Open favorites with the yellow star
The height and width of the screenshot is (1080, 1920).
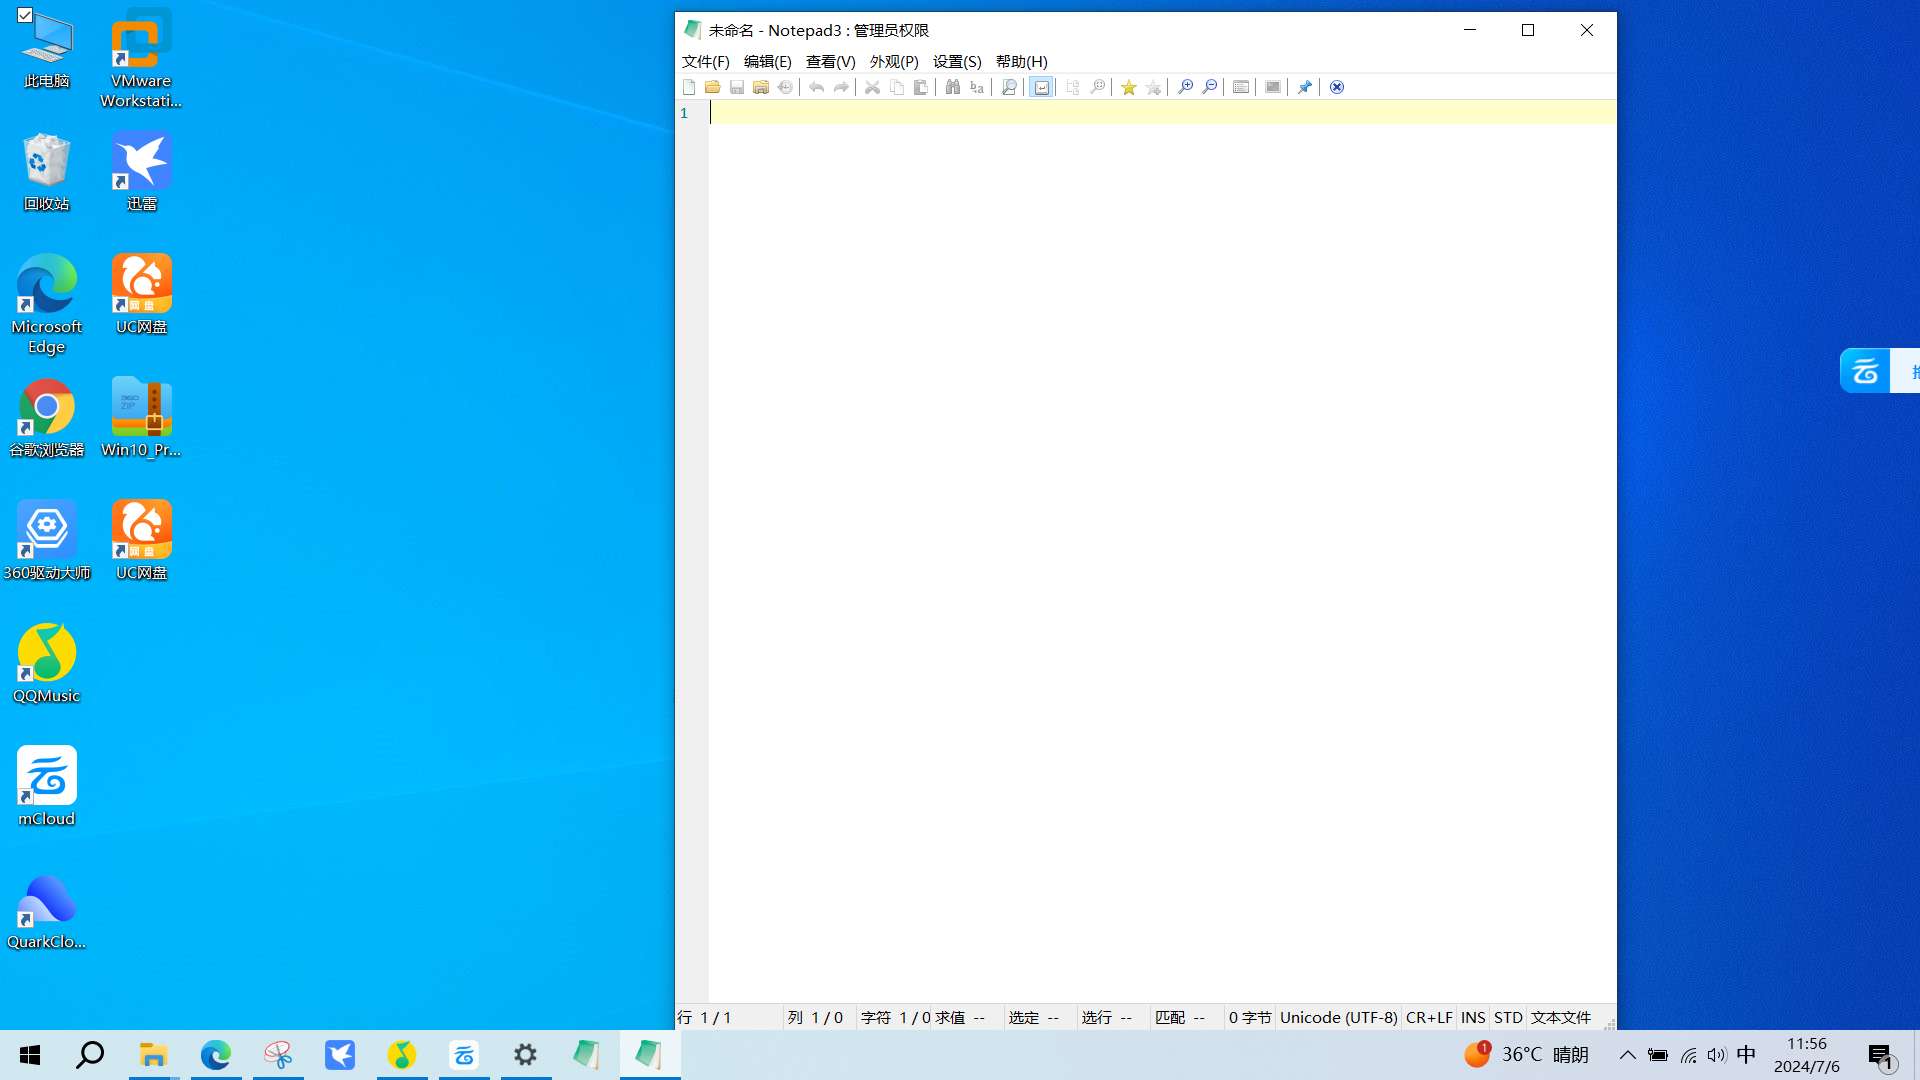(1128, 87)
